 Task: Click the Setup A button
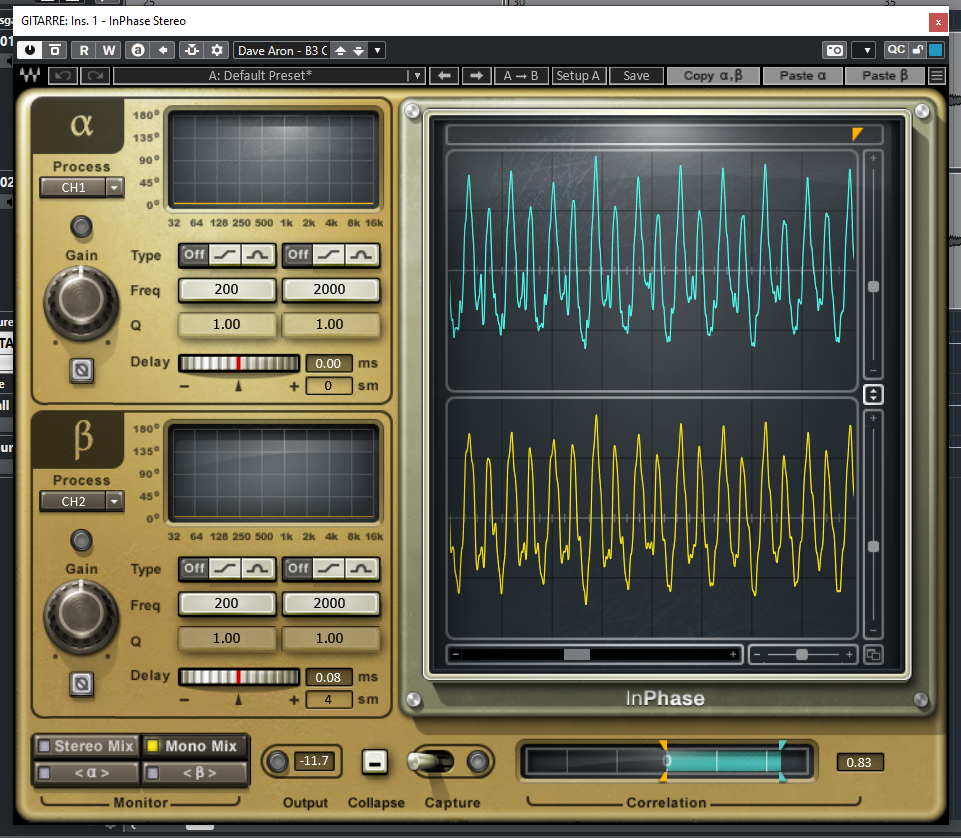click(x=578, y=75)
